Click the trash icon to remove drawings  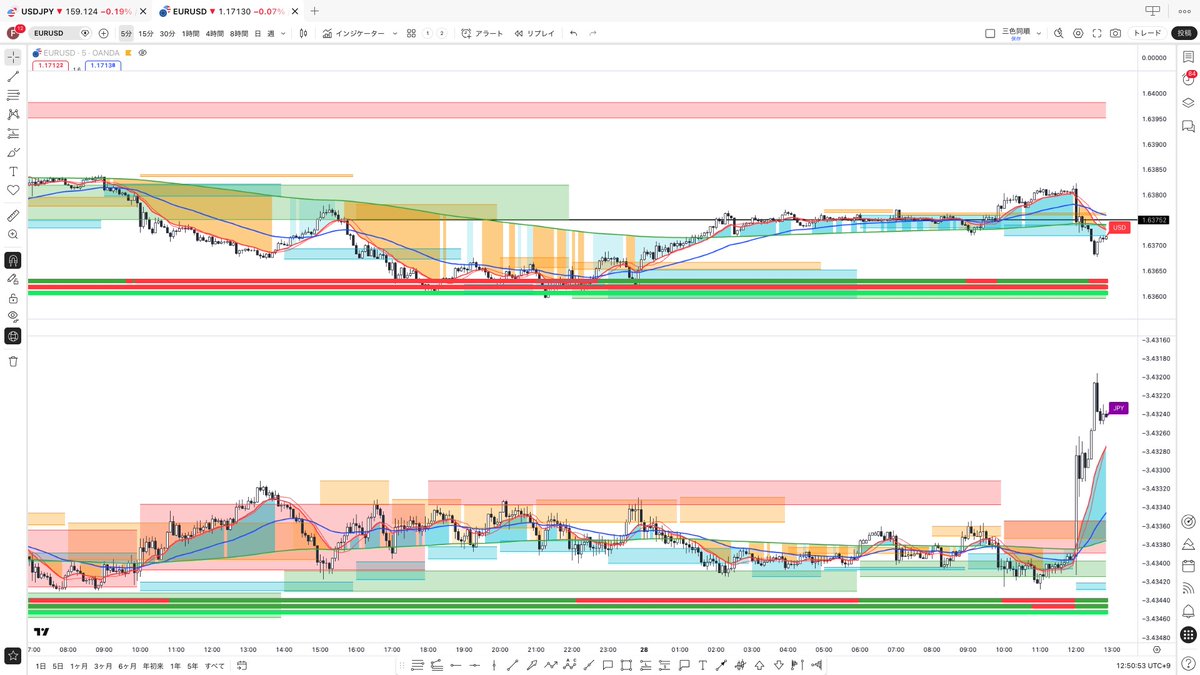click(13, 361)
